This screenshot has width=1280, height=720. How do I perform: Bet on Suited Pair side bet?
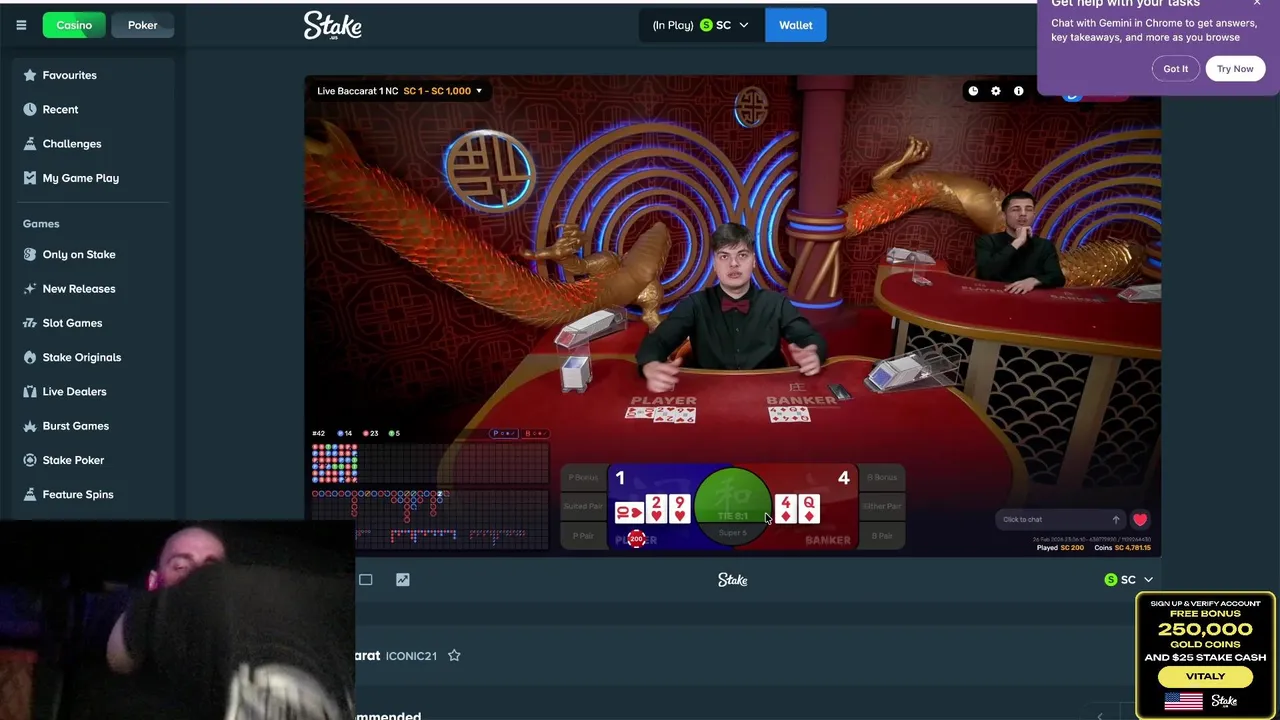[583, 506]
